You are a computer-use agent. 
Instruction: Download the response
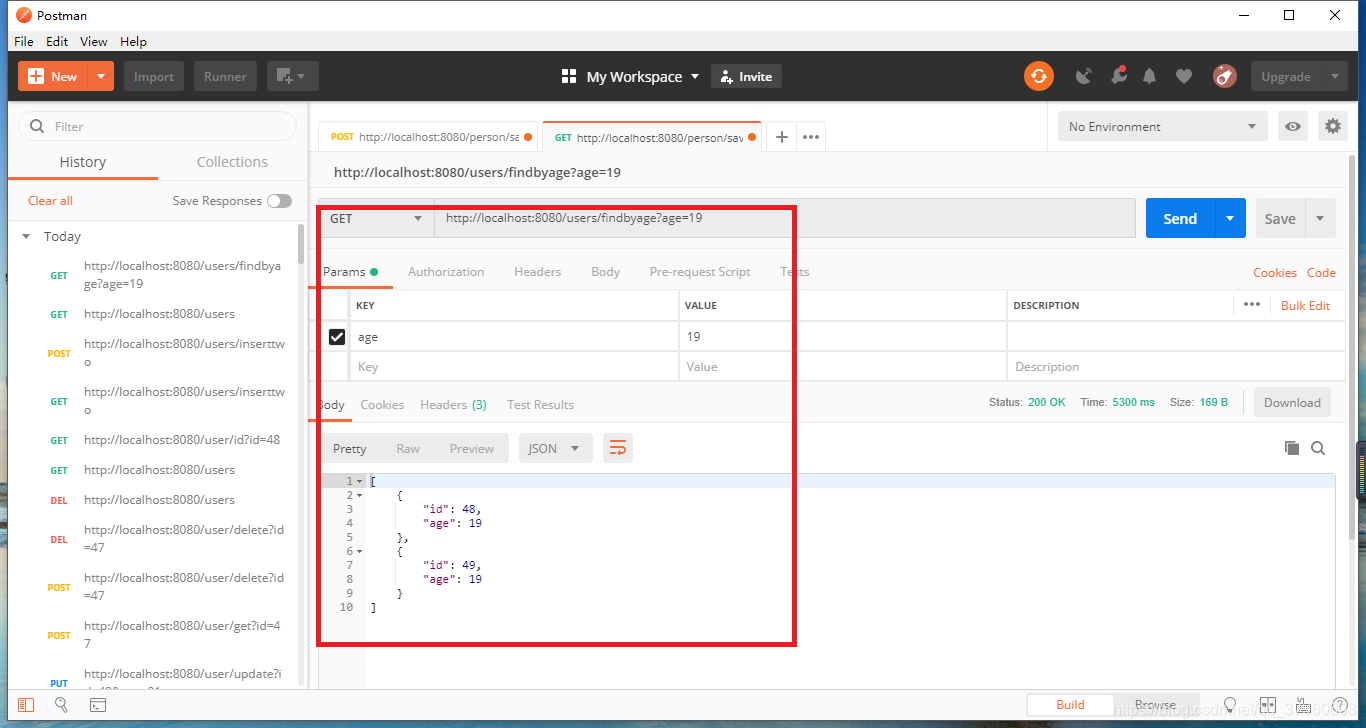1292,402
